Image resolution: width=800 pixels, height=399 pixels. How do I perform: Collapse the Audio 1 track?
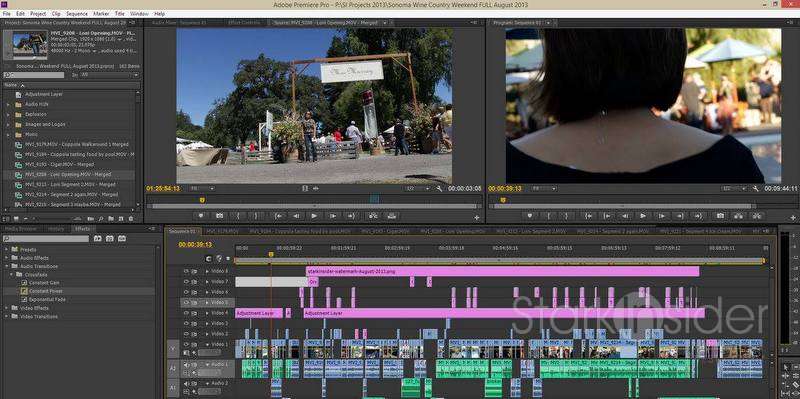tap(207, 365)
